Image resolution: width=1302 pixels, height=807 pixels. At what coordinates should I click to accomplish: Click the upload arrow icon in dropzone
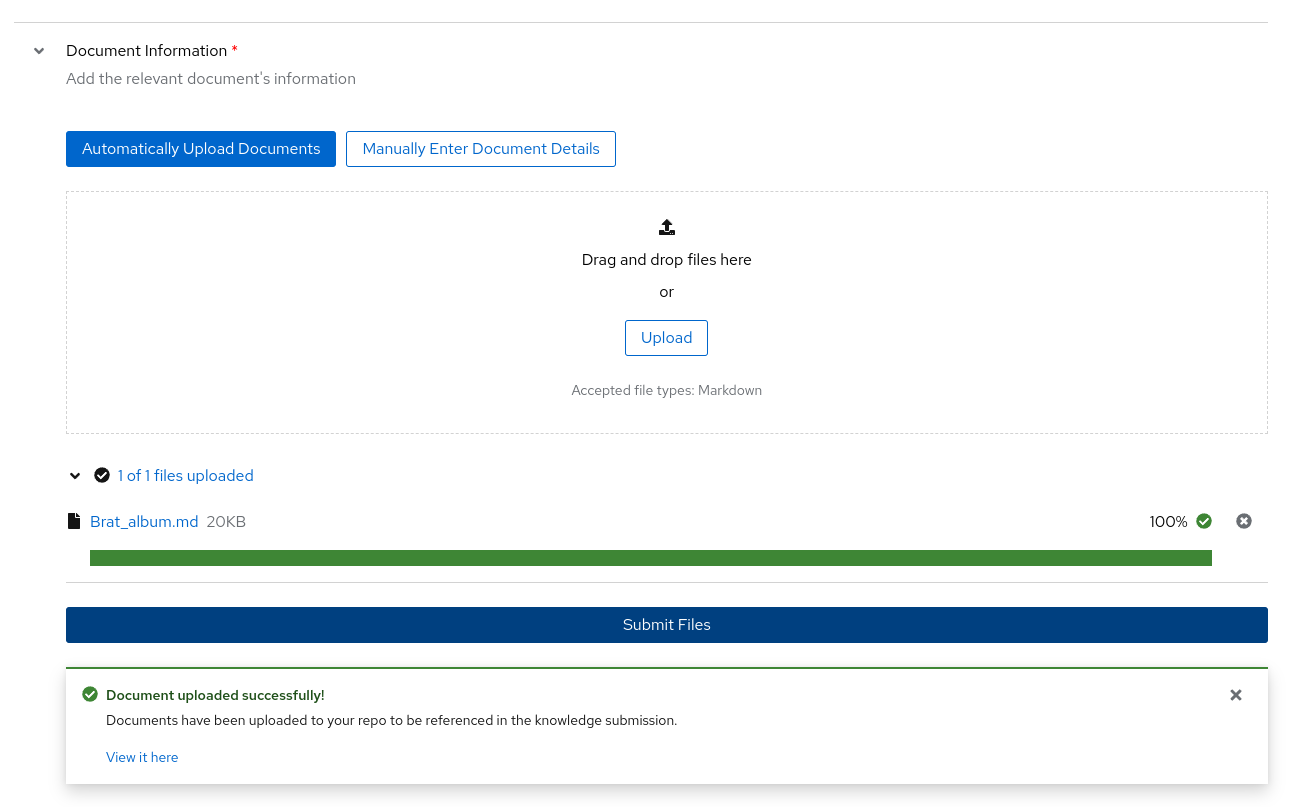click(667, 227)
